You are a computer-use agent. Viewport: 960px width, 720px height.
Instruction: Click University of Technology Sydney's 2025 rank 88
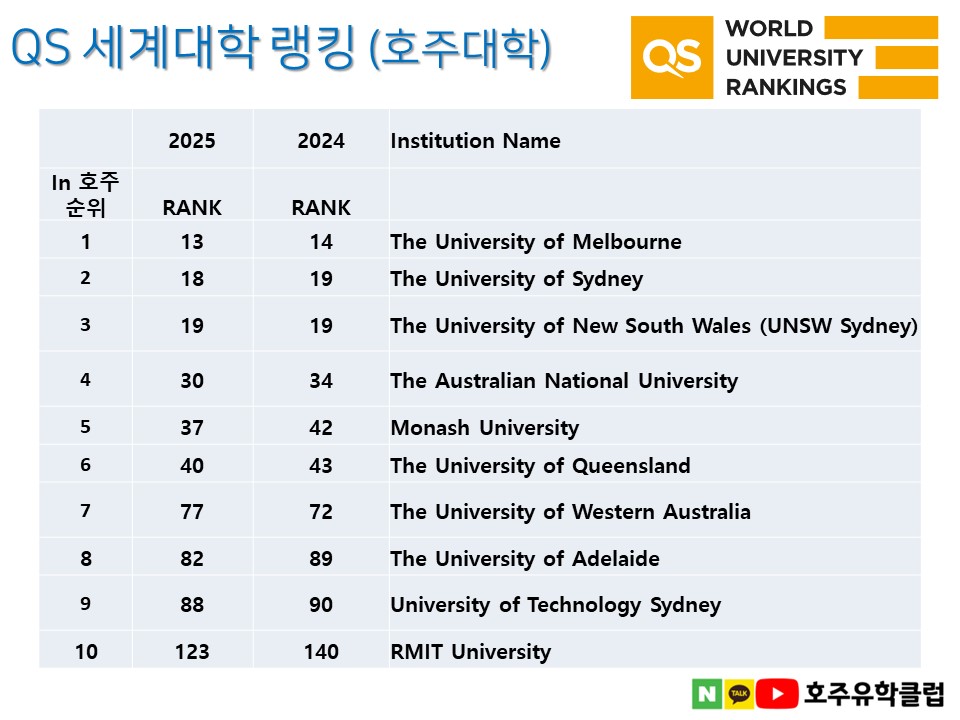[192, 605]
